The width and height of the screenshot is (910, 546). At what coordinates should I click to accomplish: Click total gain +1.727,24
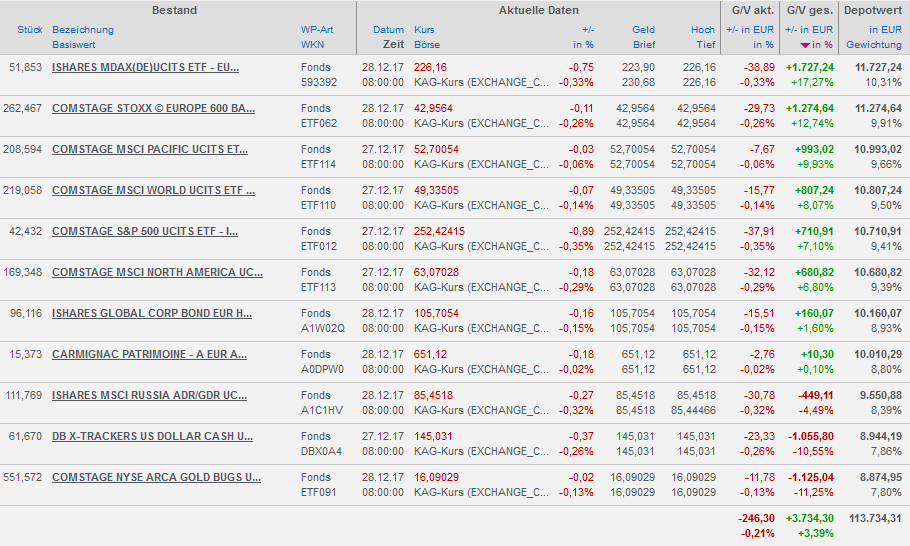click(x=810, y=67)
